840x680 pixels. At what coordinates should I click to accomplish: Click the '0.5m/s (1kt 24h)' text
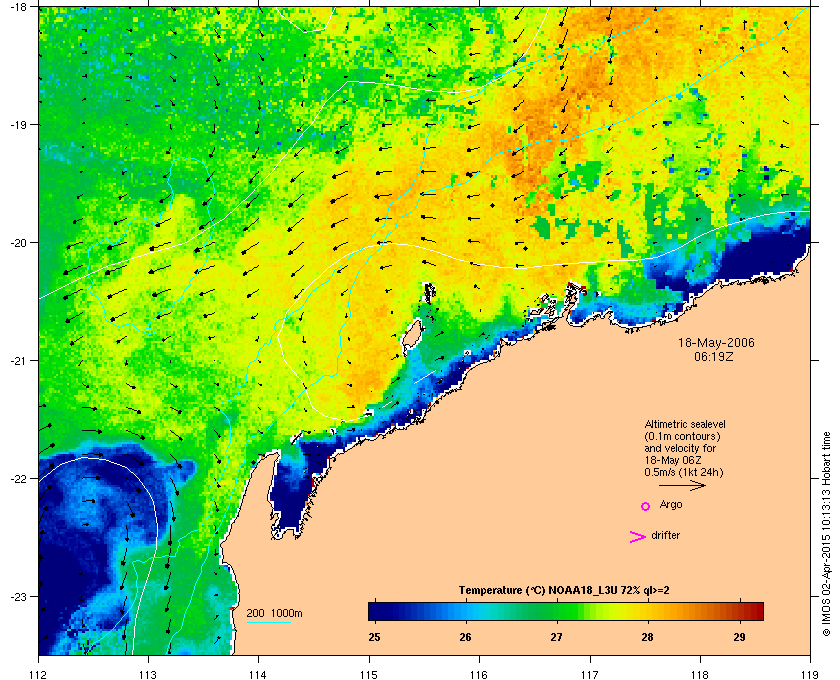coord(684,473)
